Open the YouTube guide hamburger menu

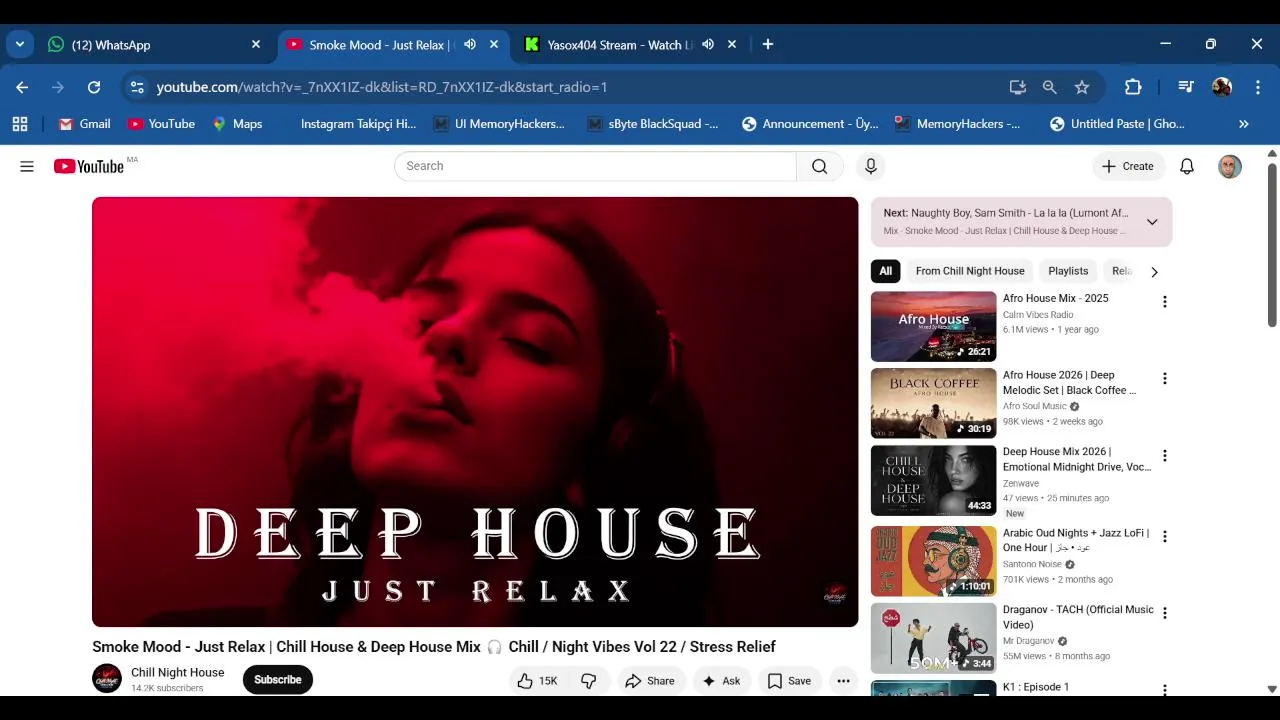[27, 166]
